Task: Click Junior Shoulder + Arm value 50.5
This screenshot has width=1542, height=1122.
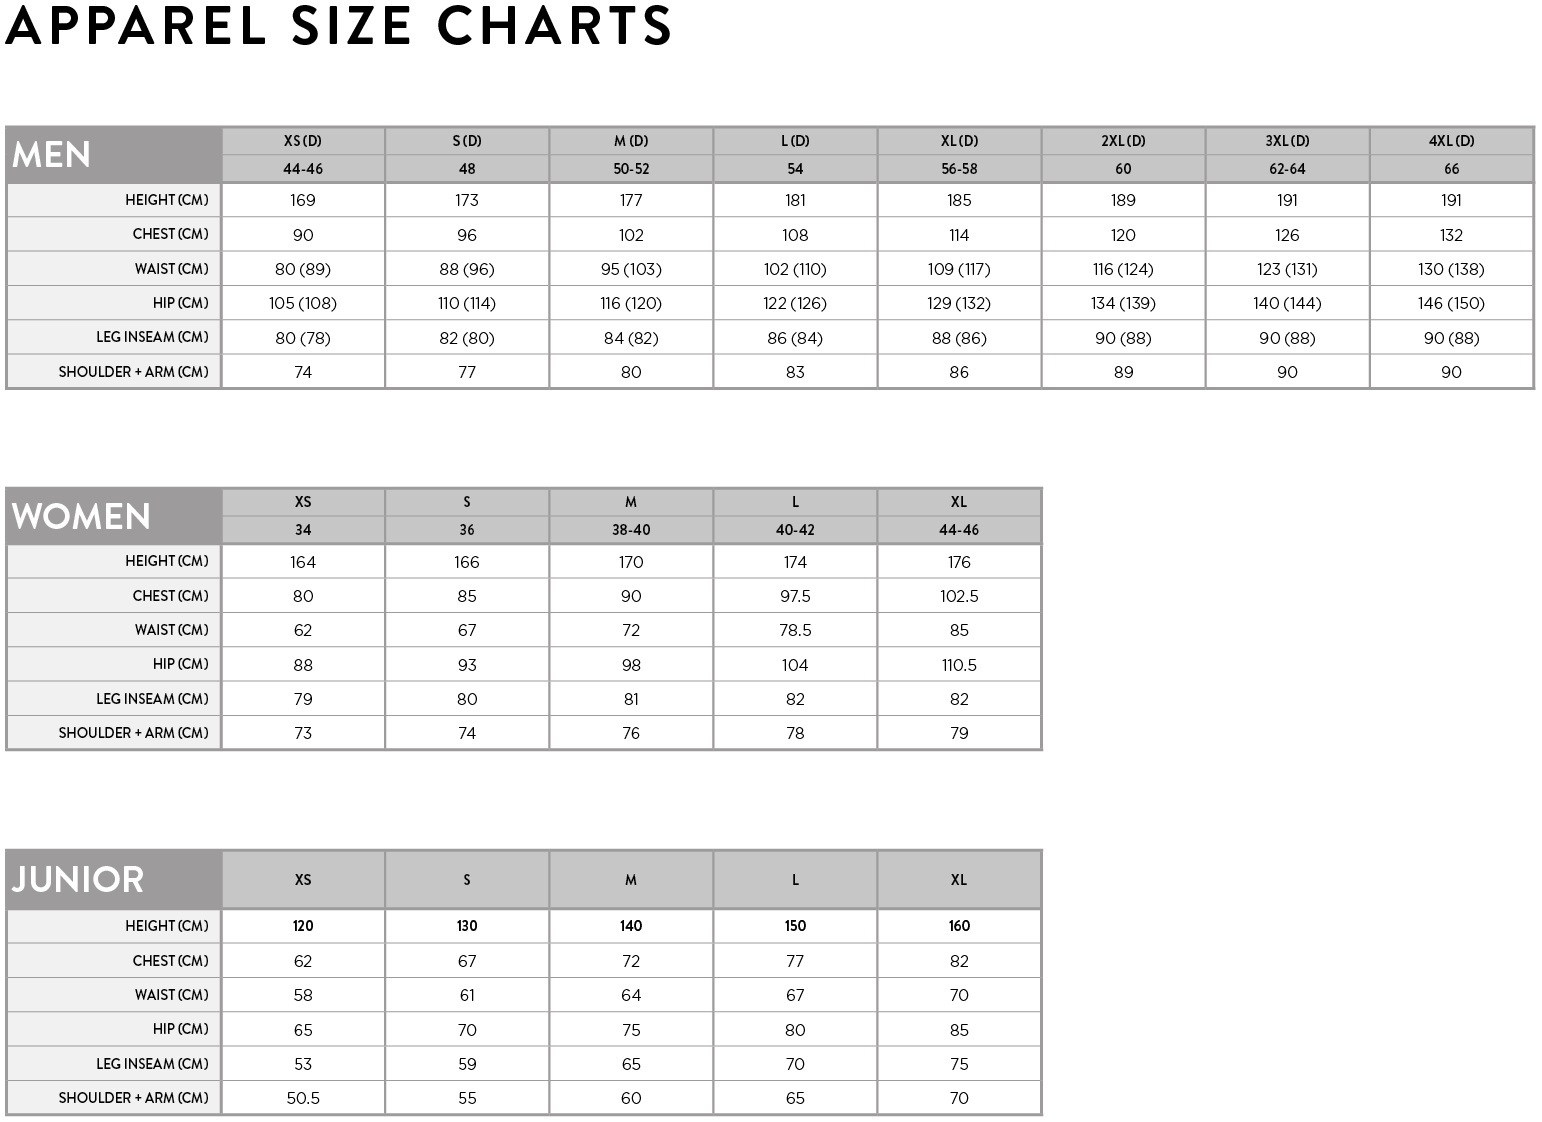Action: 303,1098
